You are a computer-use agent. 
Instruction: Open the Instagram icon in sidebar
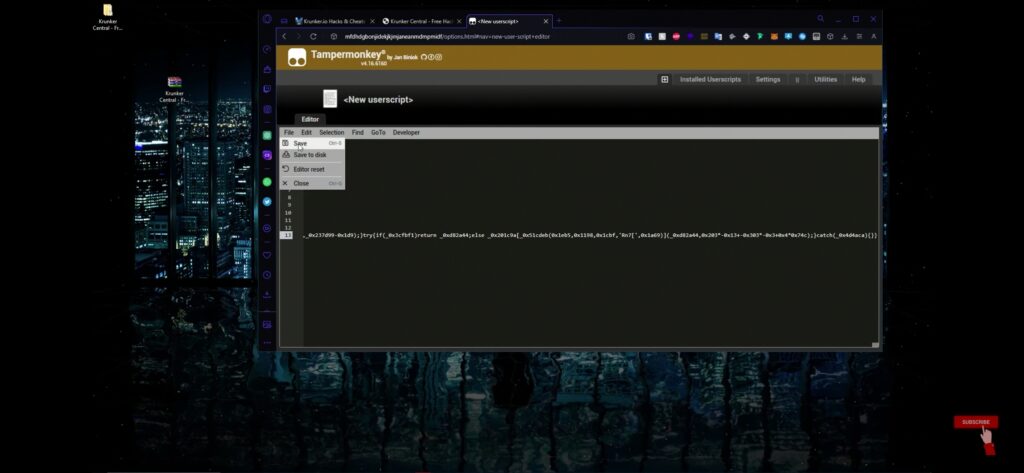coord(267,109)
